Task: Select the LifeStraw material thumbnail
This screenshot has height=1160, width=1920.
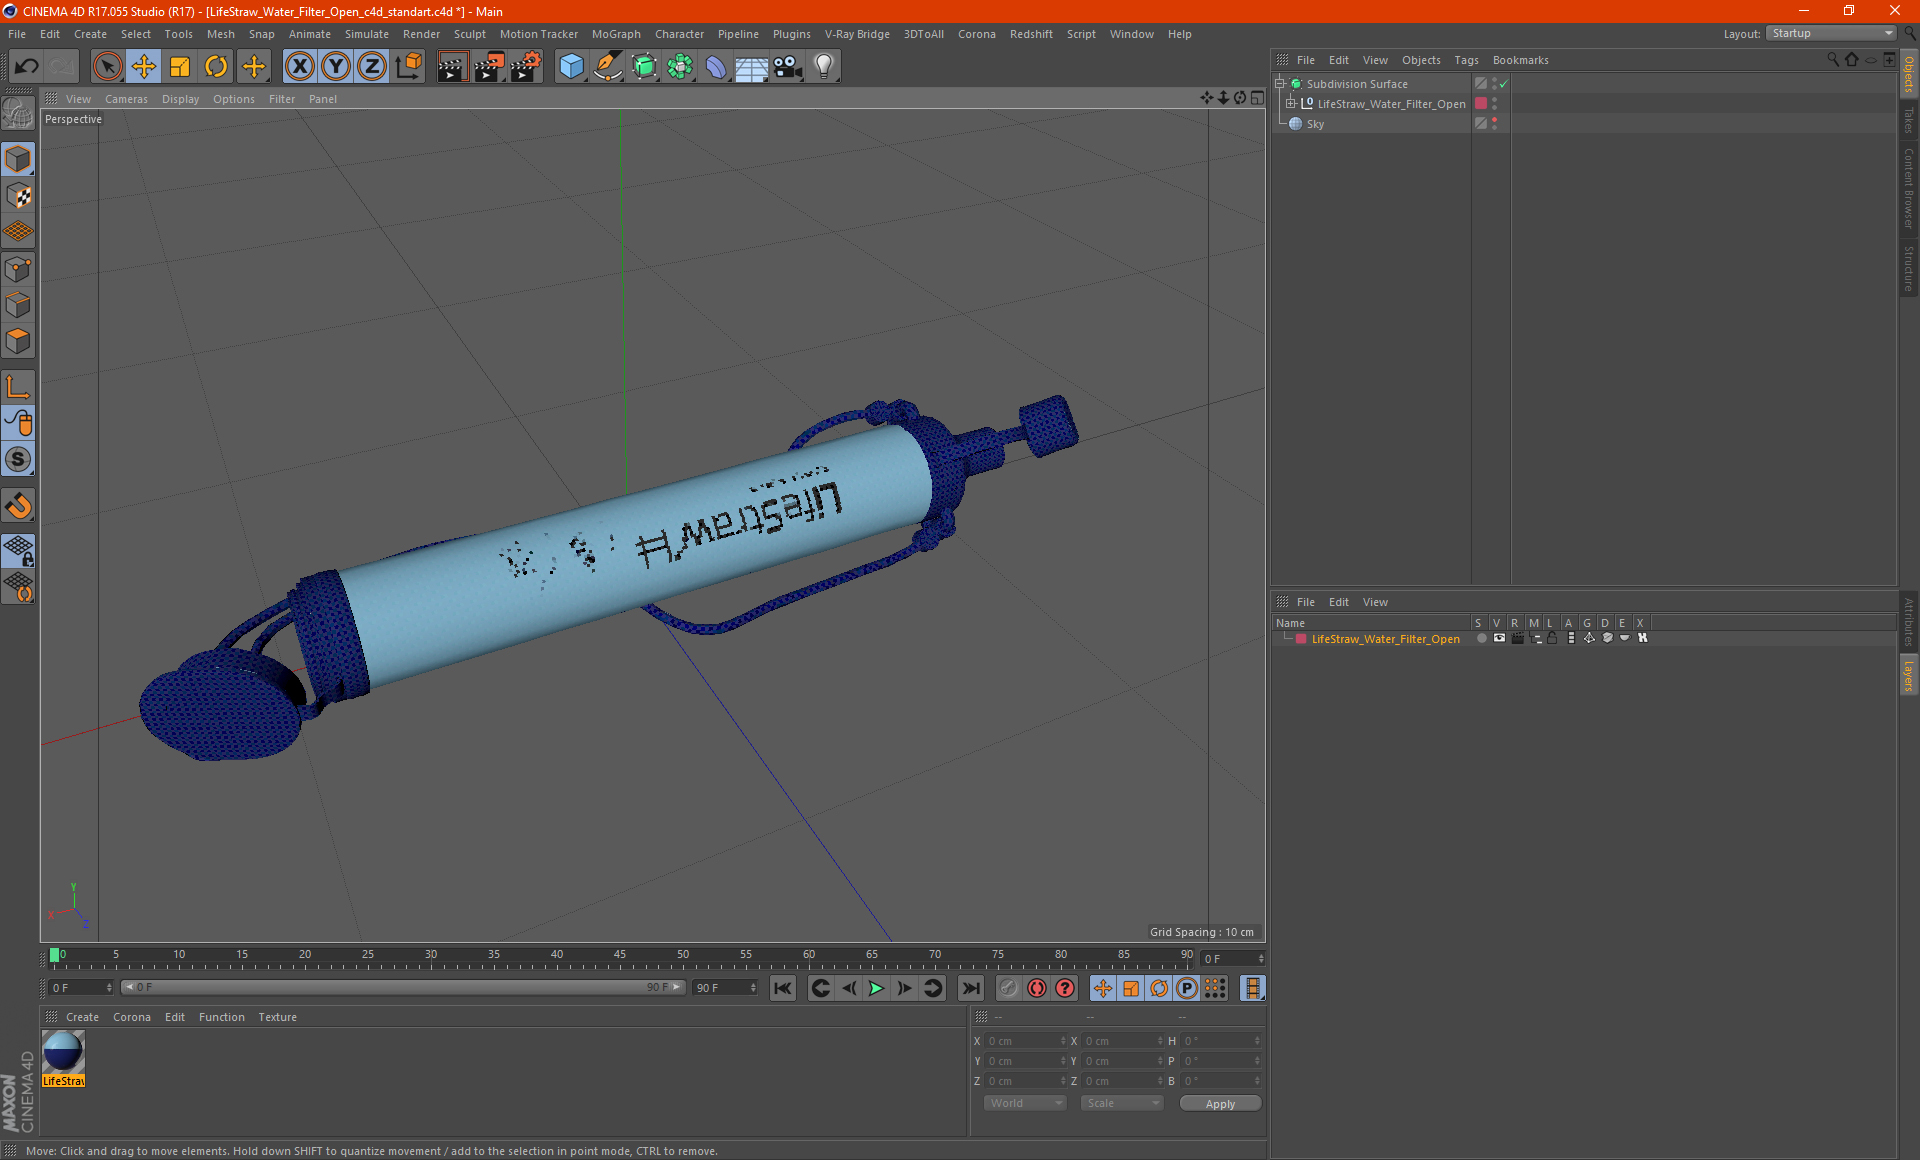Action: pyautogui.click(x=63, y=1053)
